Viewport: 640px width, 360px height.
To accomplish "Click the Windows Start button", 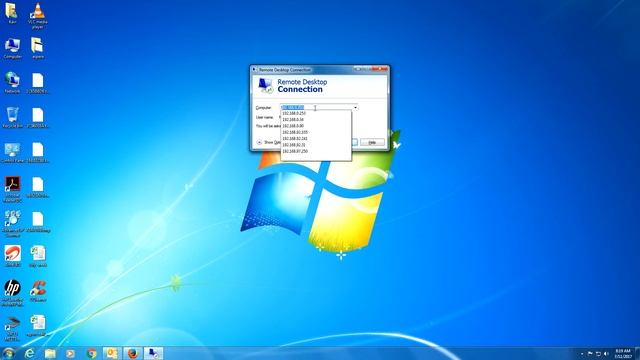I will click(9, 353).
